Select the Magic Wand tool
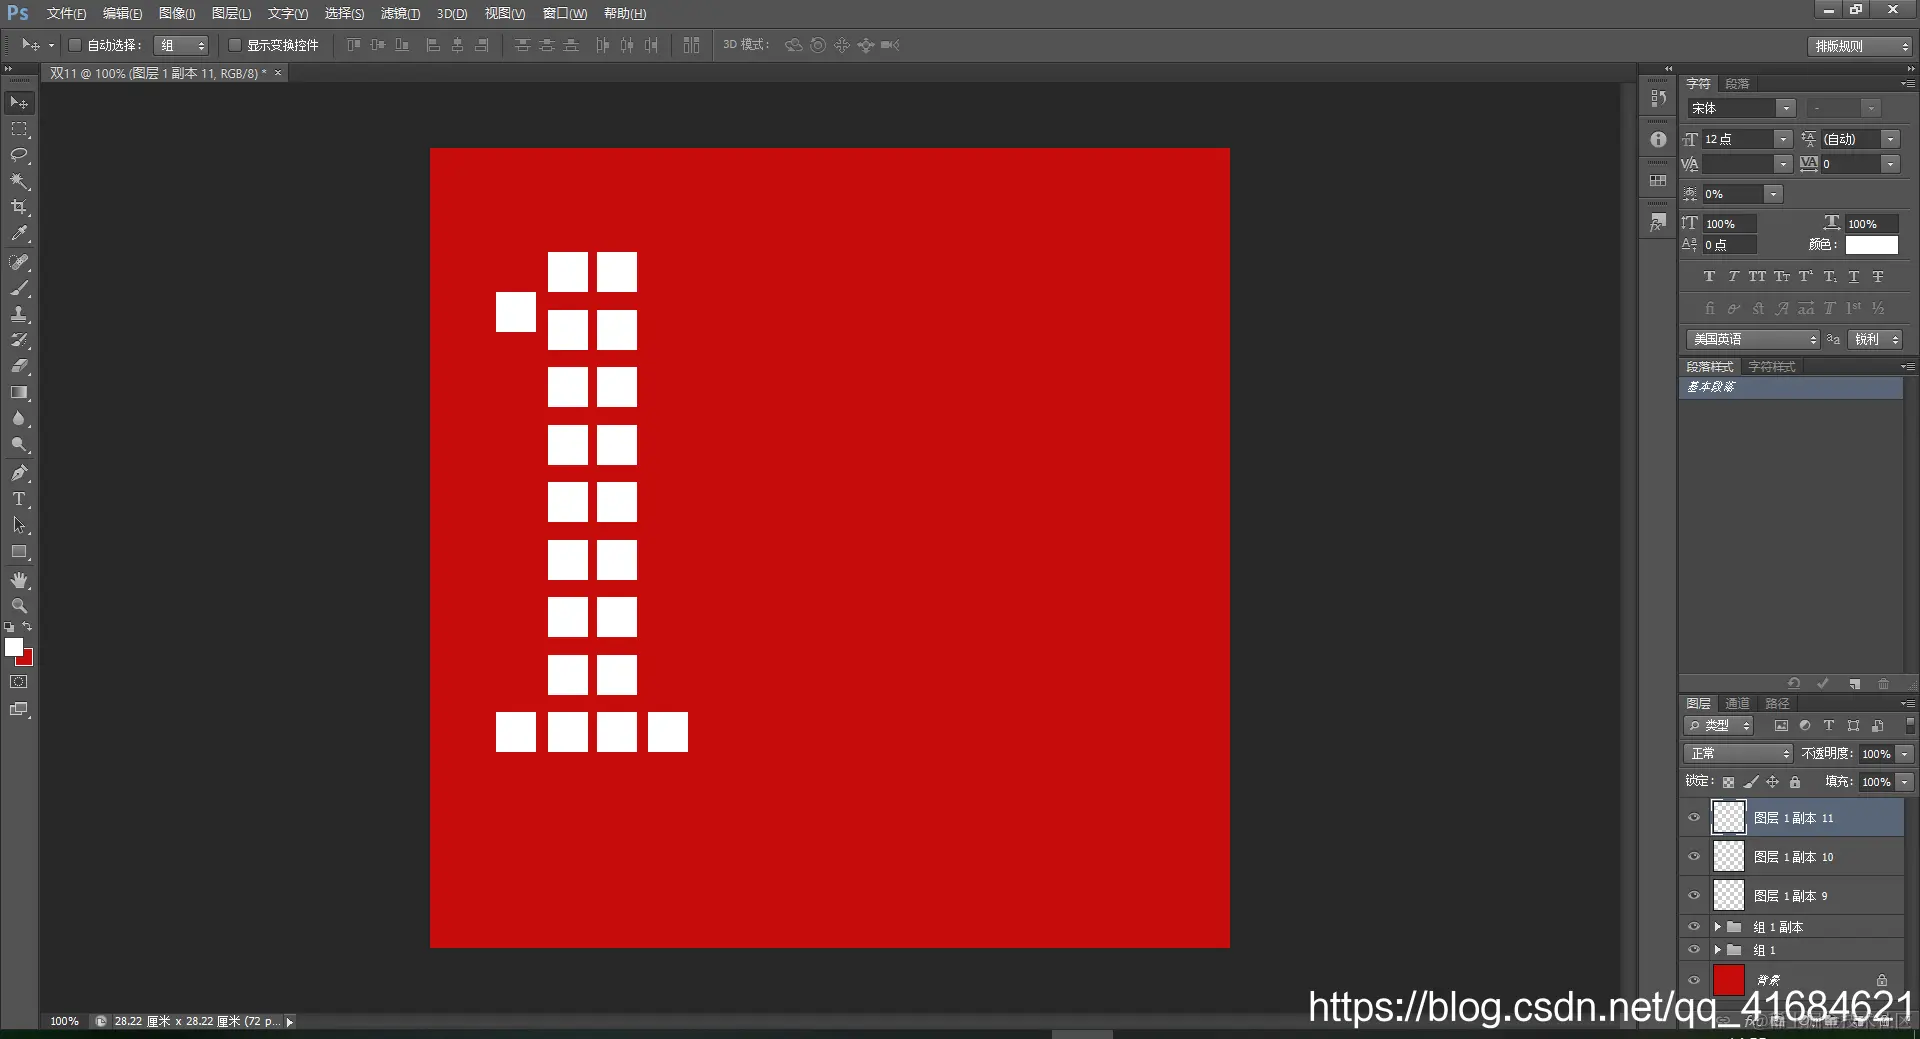1920x1039 pixels. click(19, 181)
